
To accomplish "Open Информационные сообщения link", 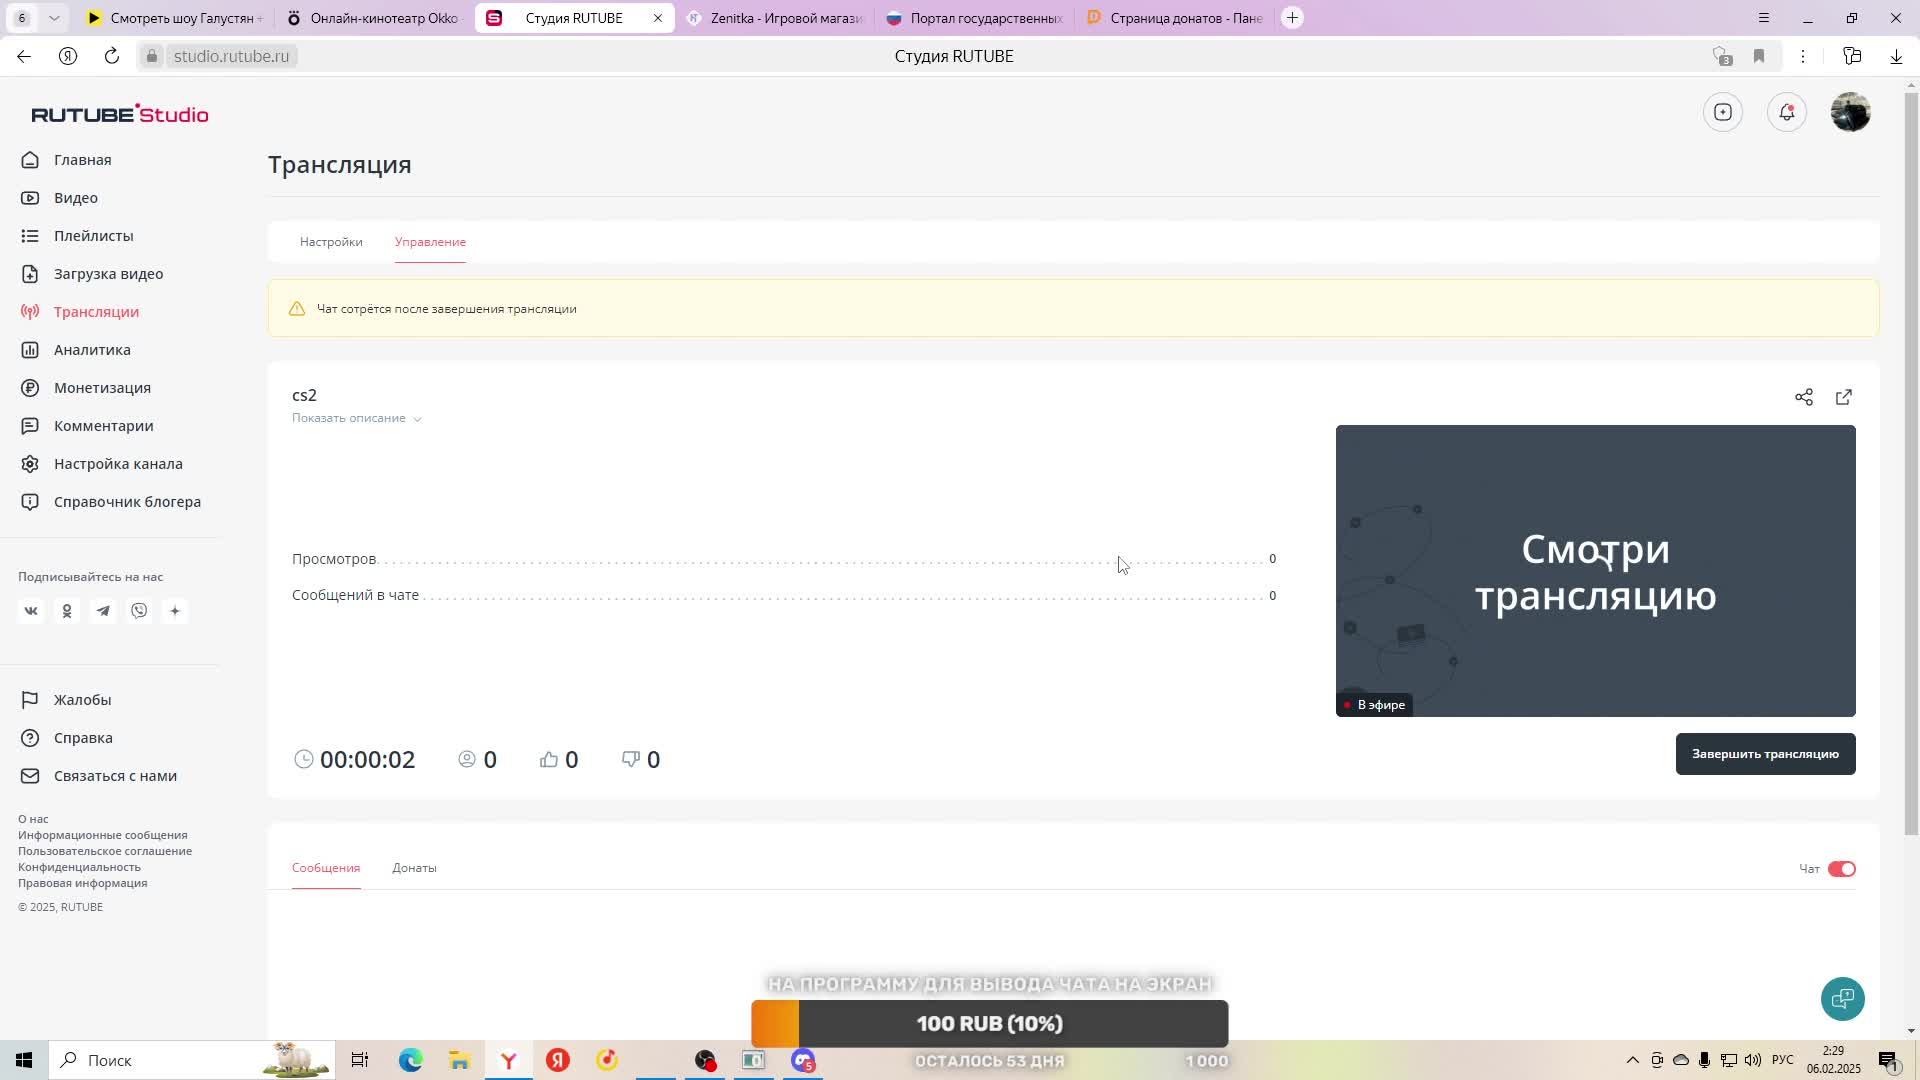I will 102,835.
